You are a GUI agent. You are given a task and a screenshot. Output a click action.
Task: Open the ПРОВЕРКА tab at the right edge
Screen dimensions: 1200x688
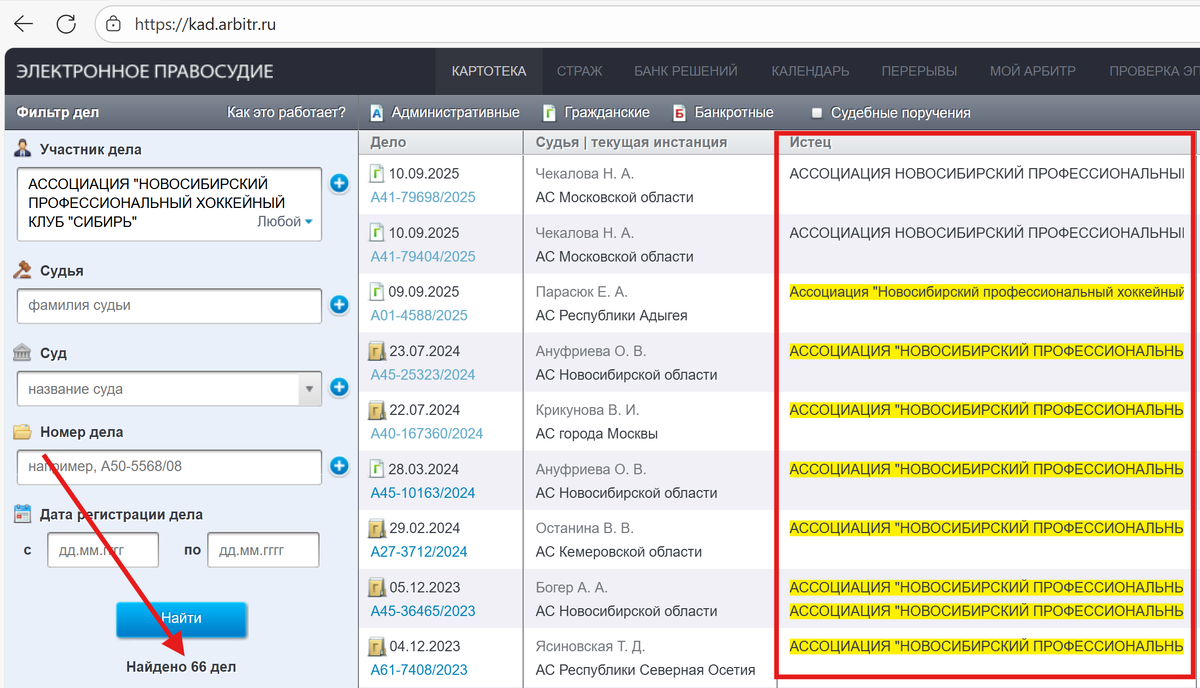click(1153, 71)
